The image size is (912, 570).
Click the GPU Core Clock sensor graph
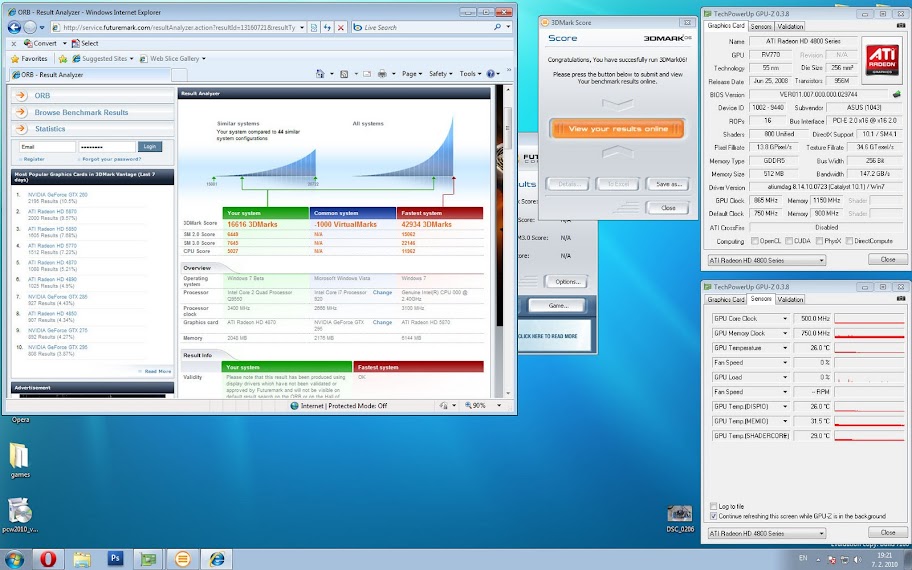coord(869,319)
